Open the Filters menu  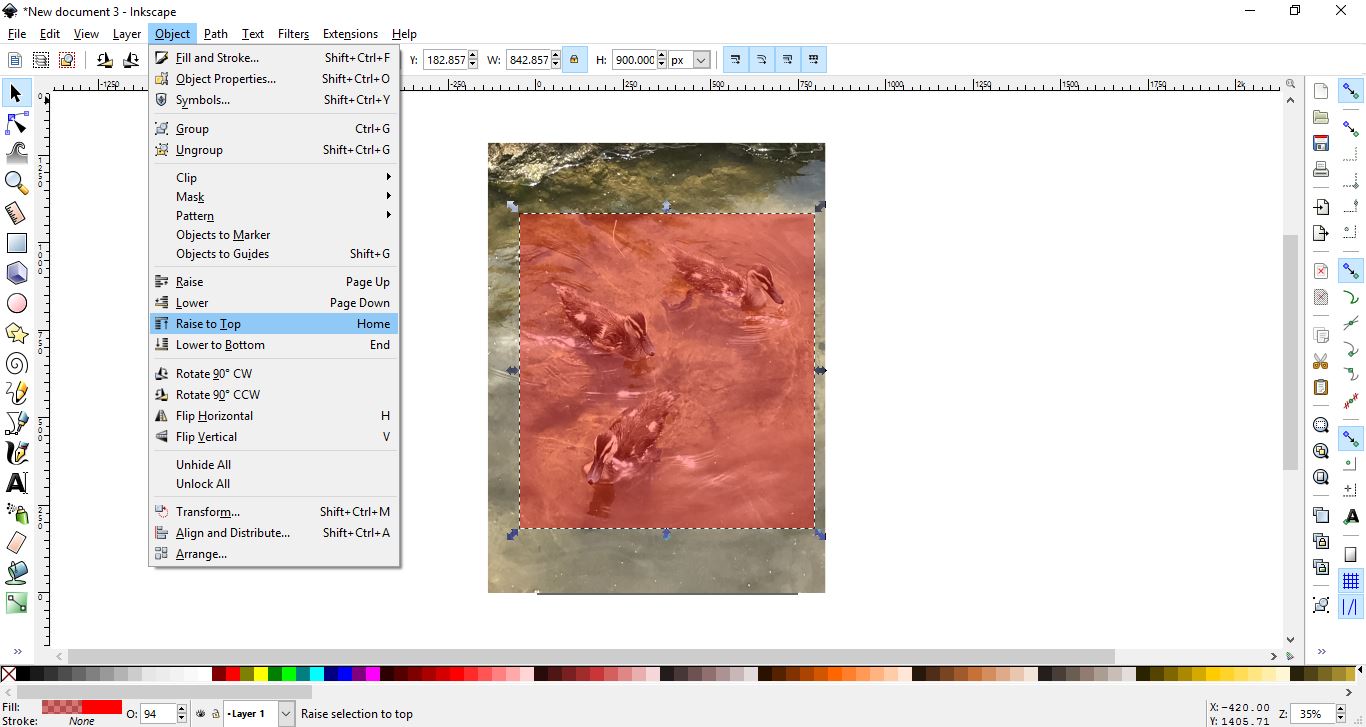(293, 33)
